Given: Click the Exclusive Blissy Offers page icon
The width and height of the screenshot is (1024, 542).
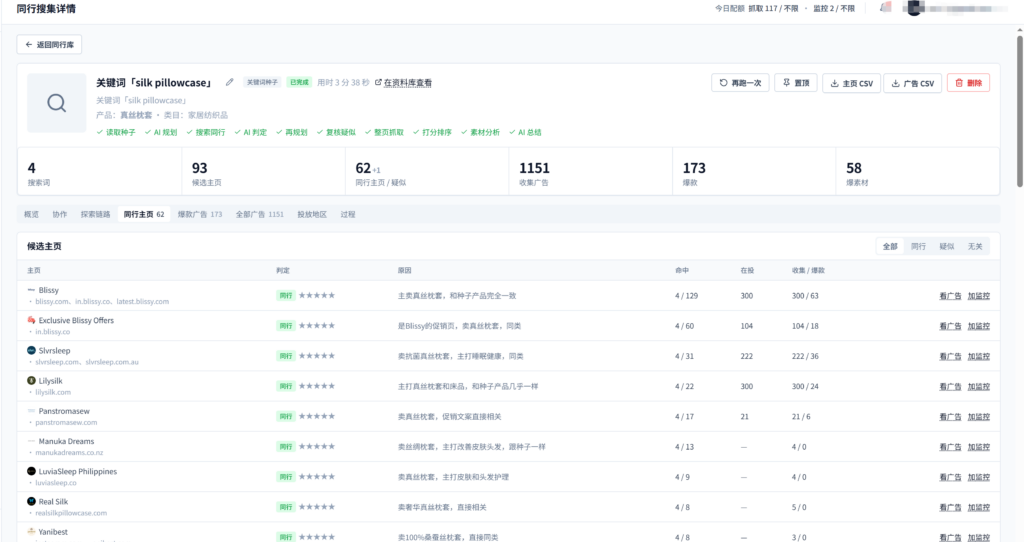Looking at the screenshot, I should [31, 320].
